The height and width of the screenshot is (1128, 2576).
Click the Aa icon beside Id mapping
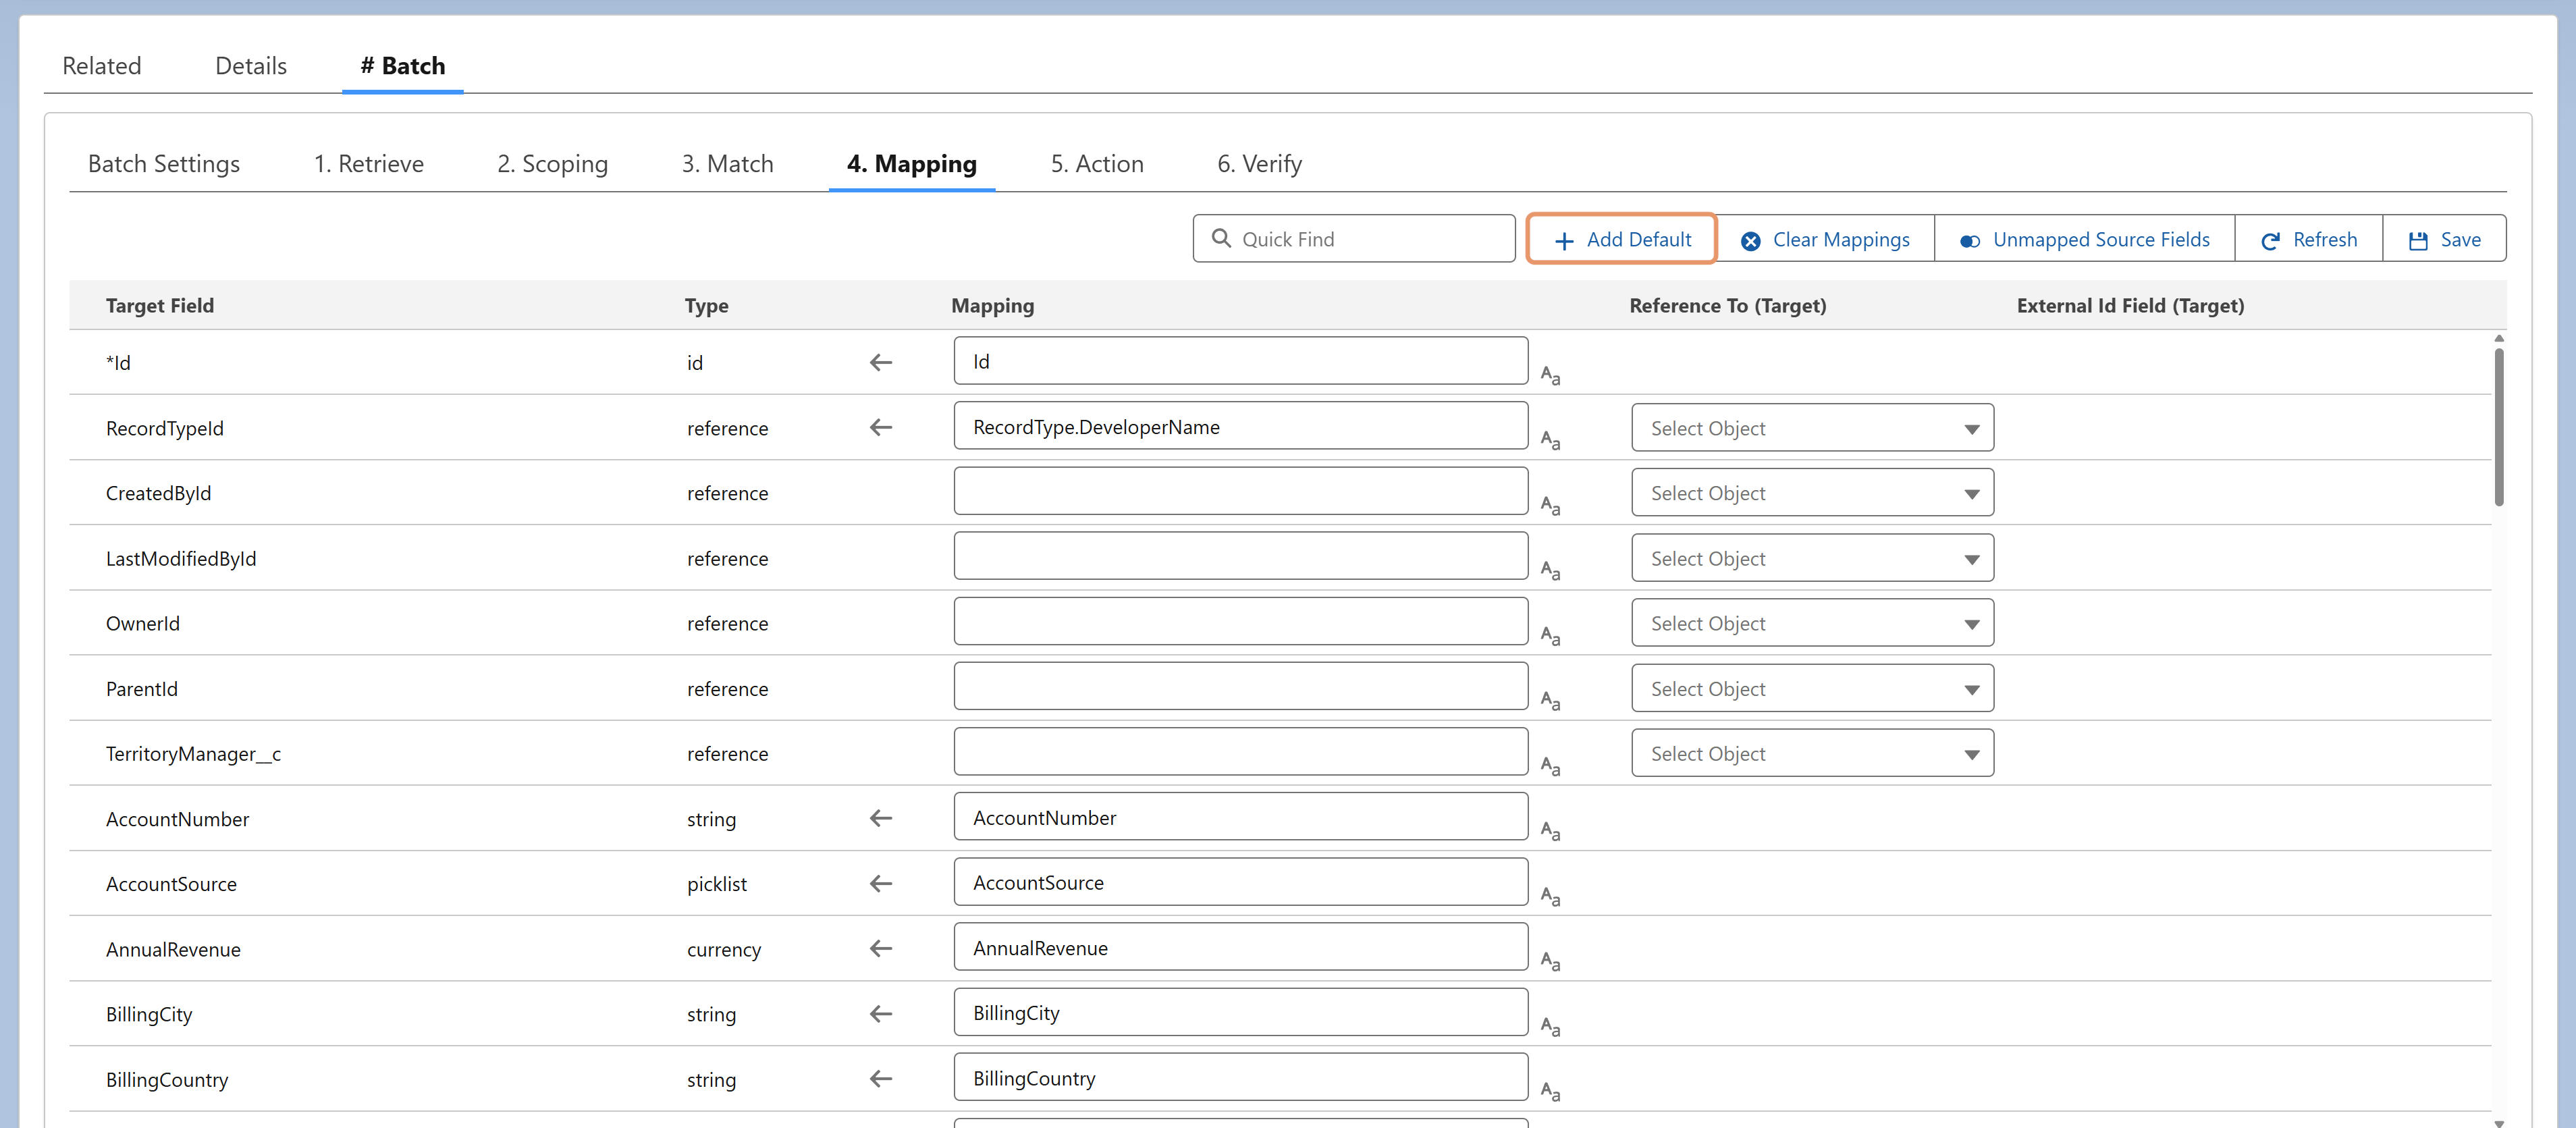(1550, 376)
